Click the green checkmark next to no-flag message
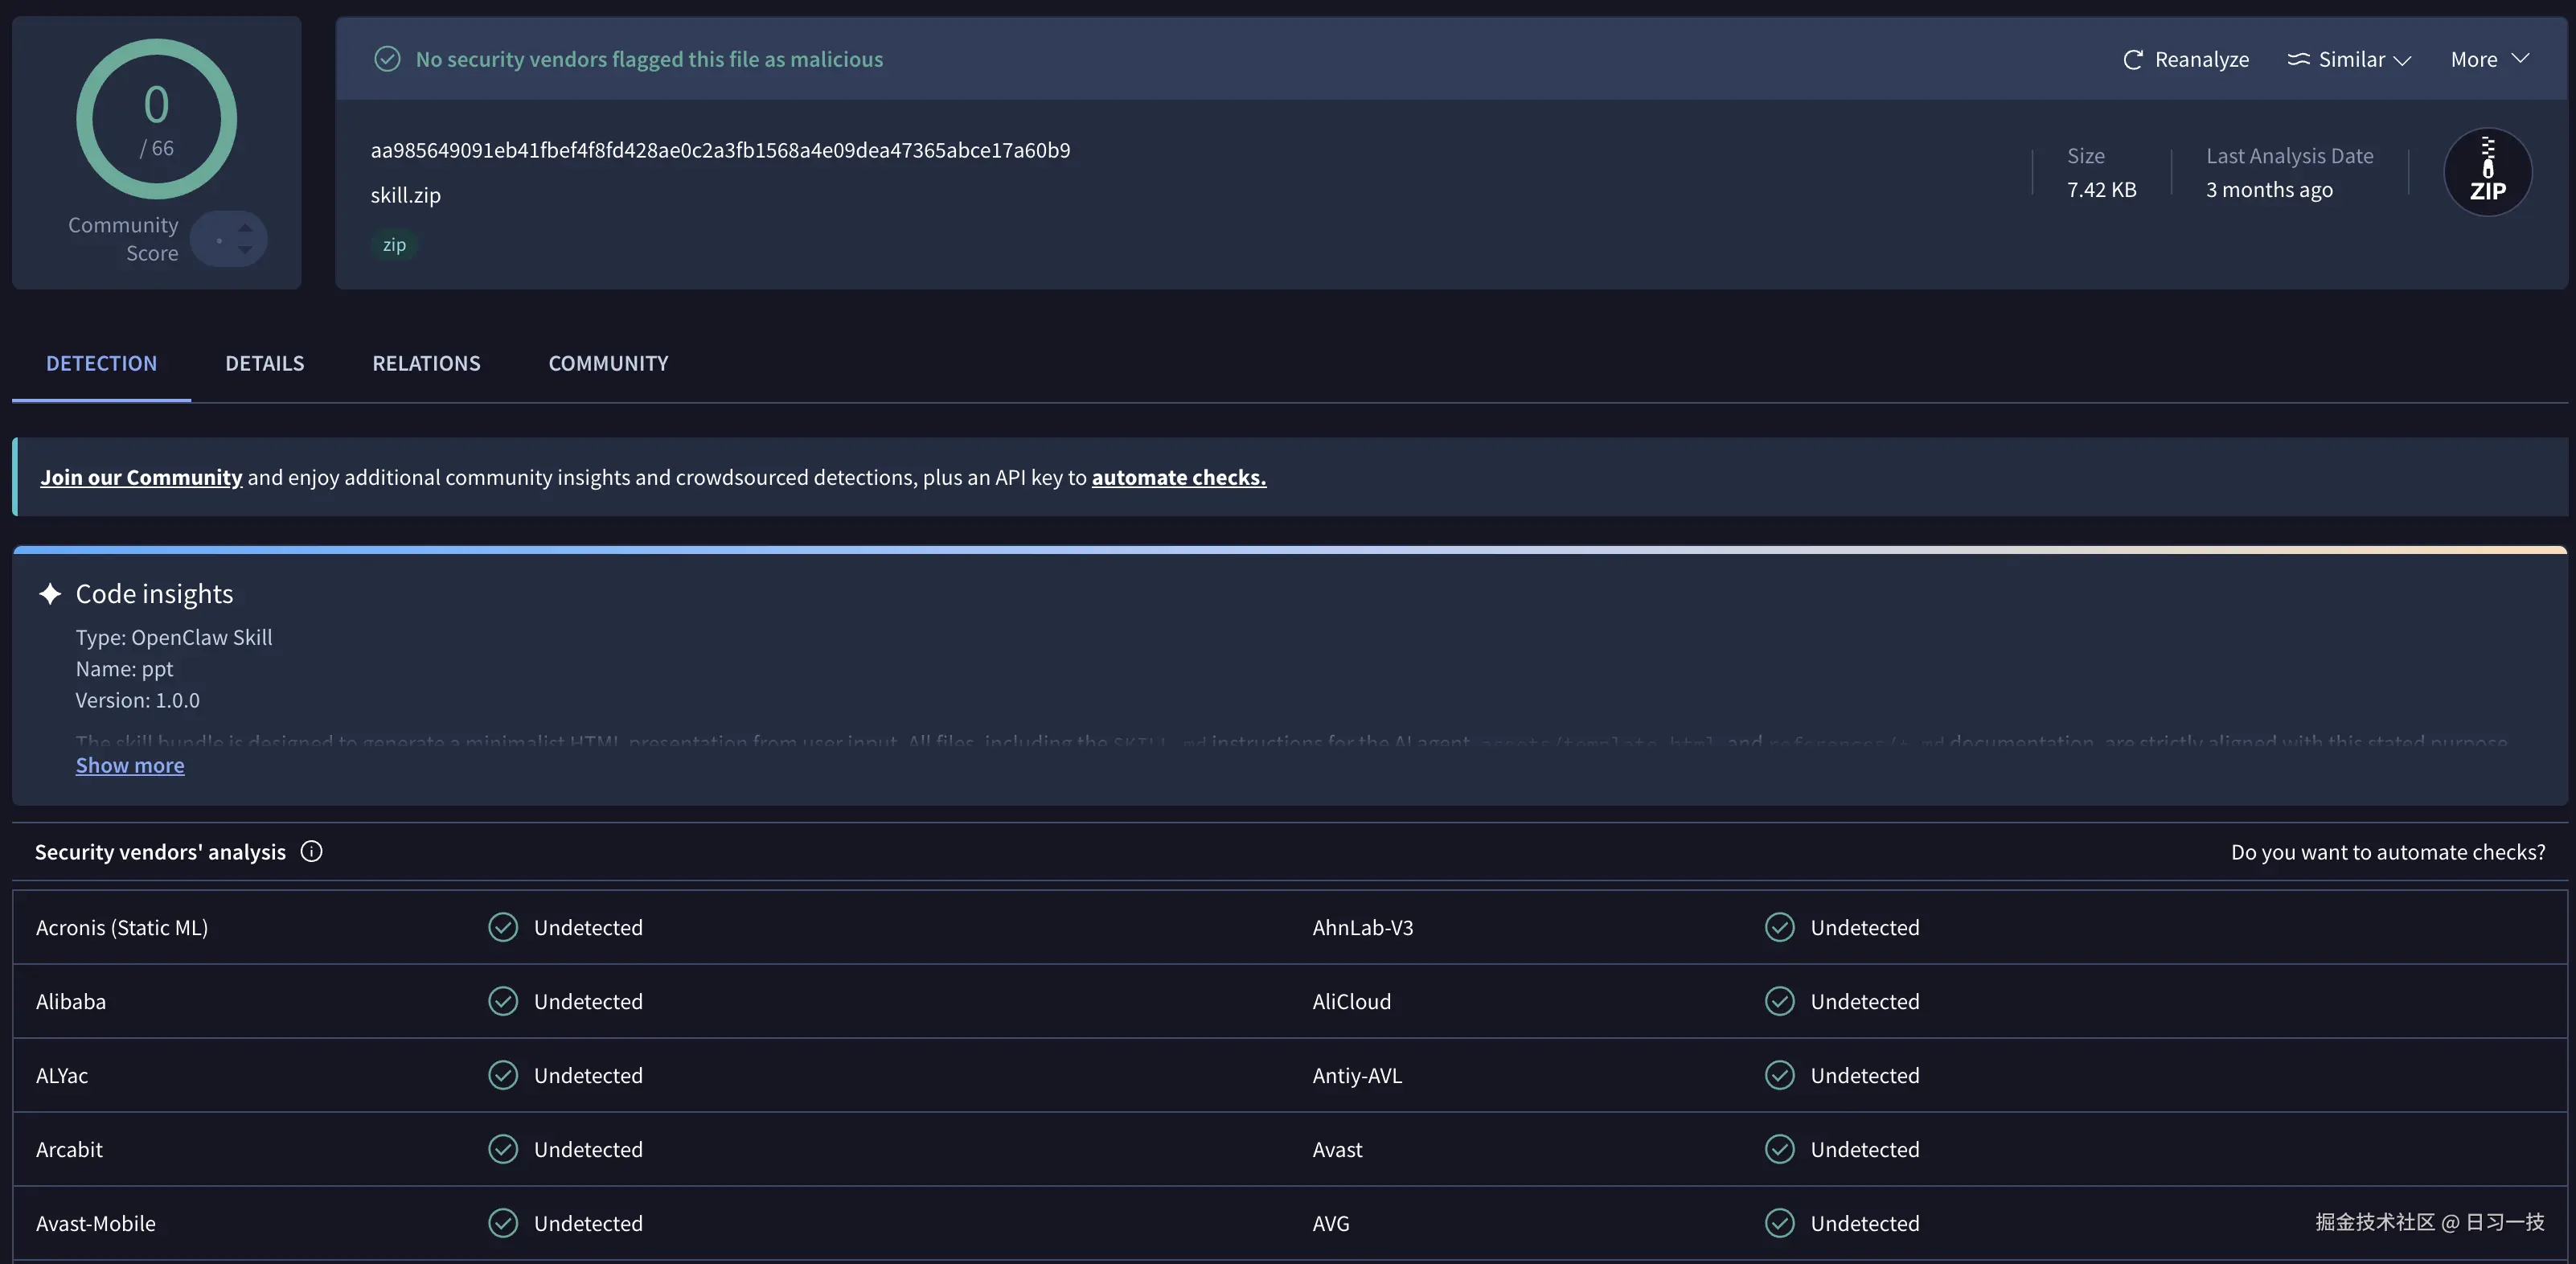Screen dimensions: 2576x1264 [387, 59]
